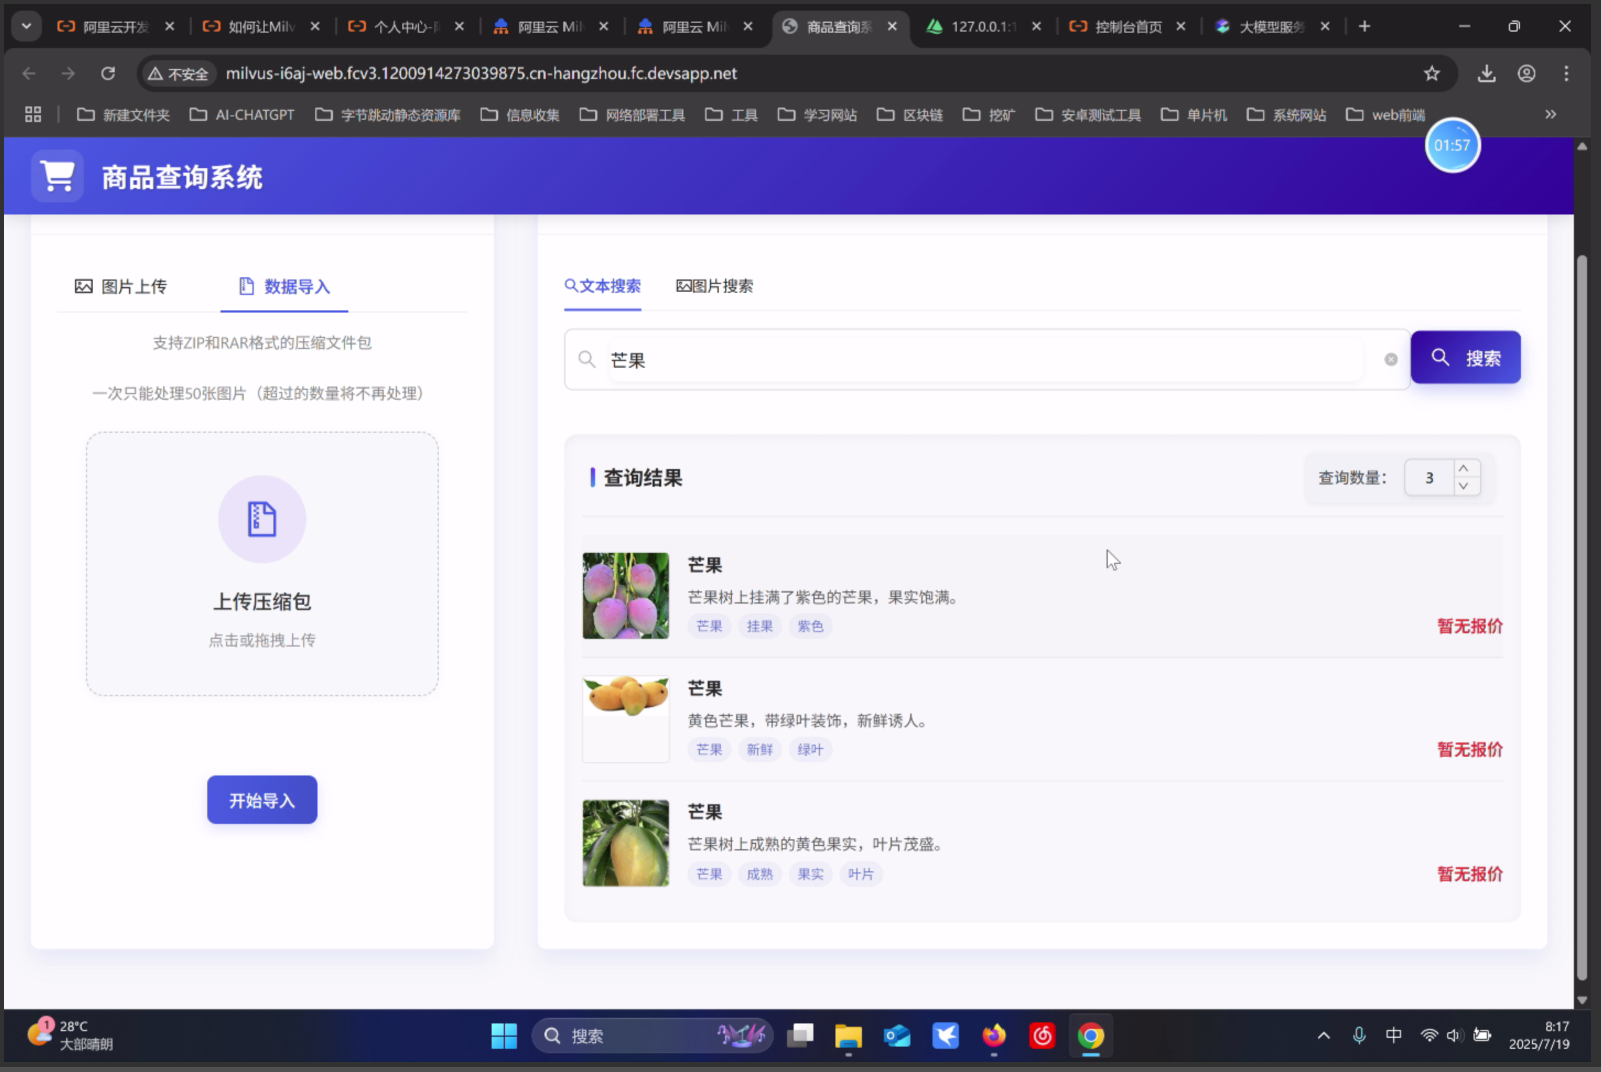Switch to the 控制台首页 tab
The image size is (1601, 1072).
(x=1128, y=27)
